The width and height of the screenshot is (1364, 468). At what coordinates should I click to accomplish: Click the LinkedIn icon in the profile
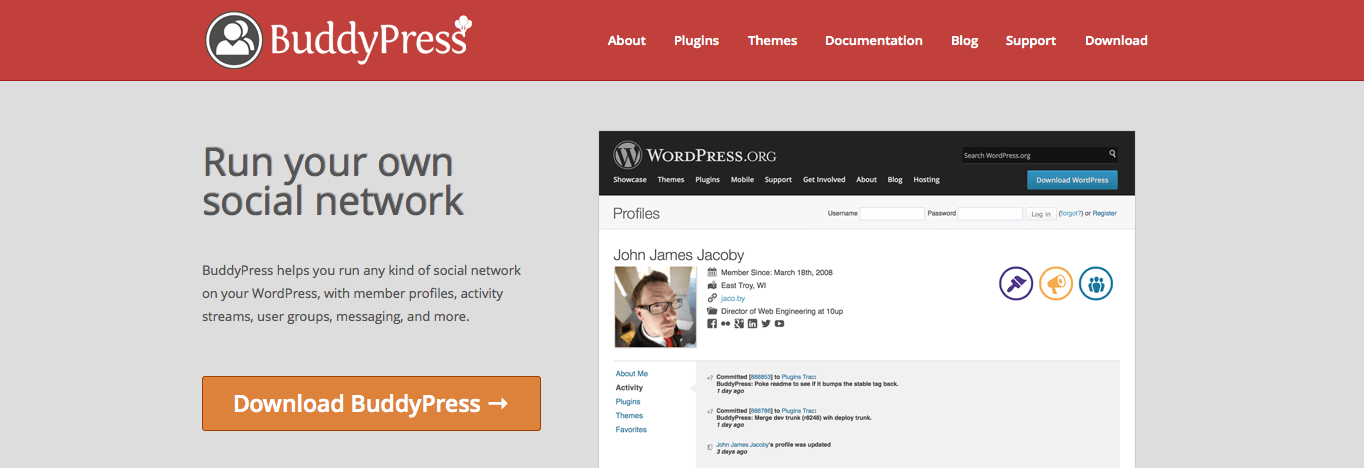(752, 324)
